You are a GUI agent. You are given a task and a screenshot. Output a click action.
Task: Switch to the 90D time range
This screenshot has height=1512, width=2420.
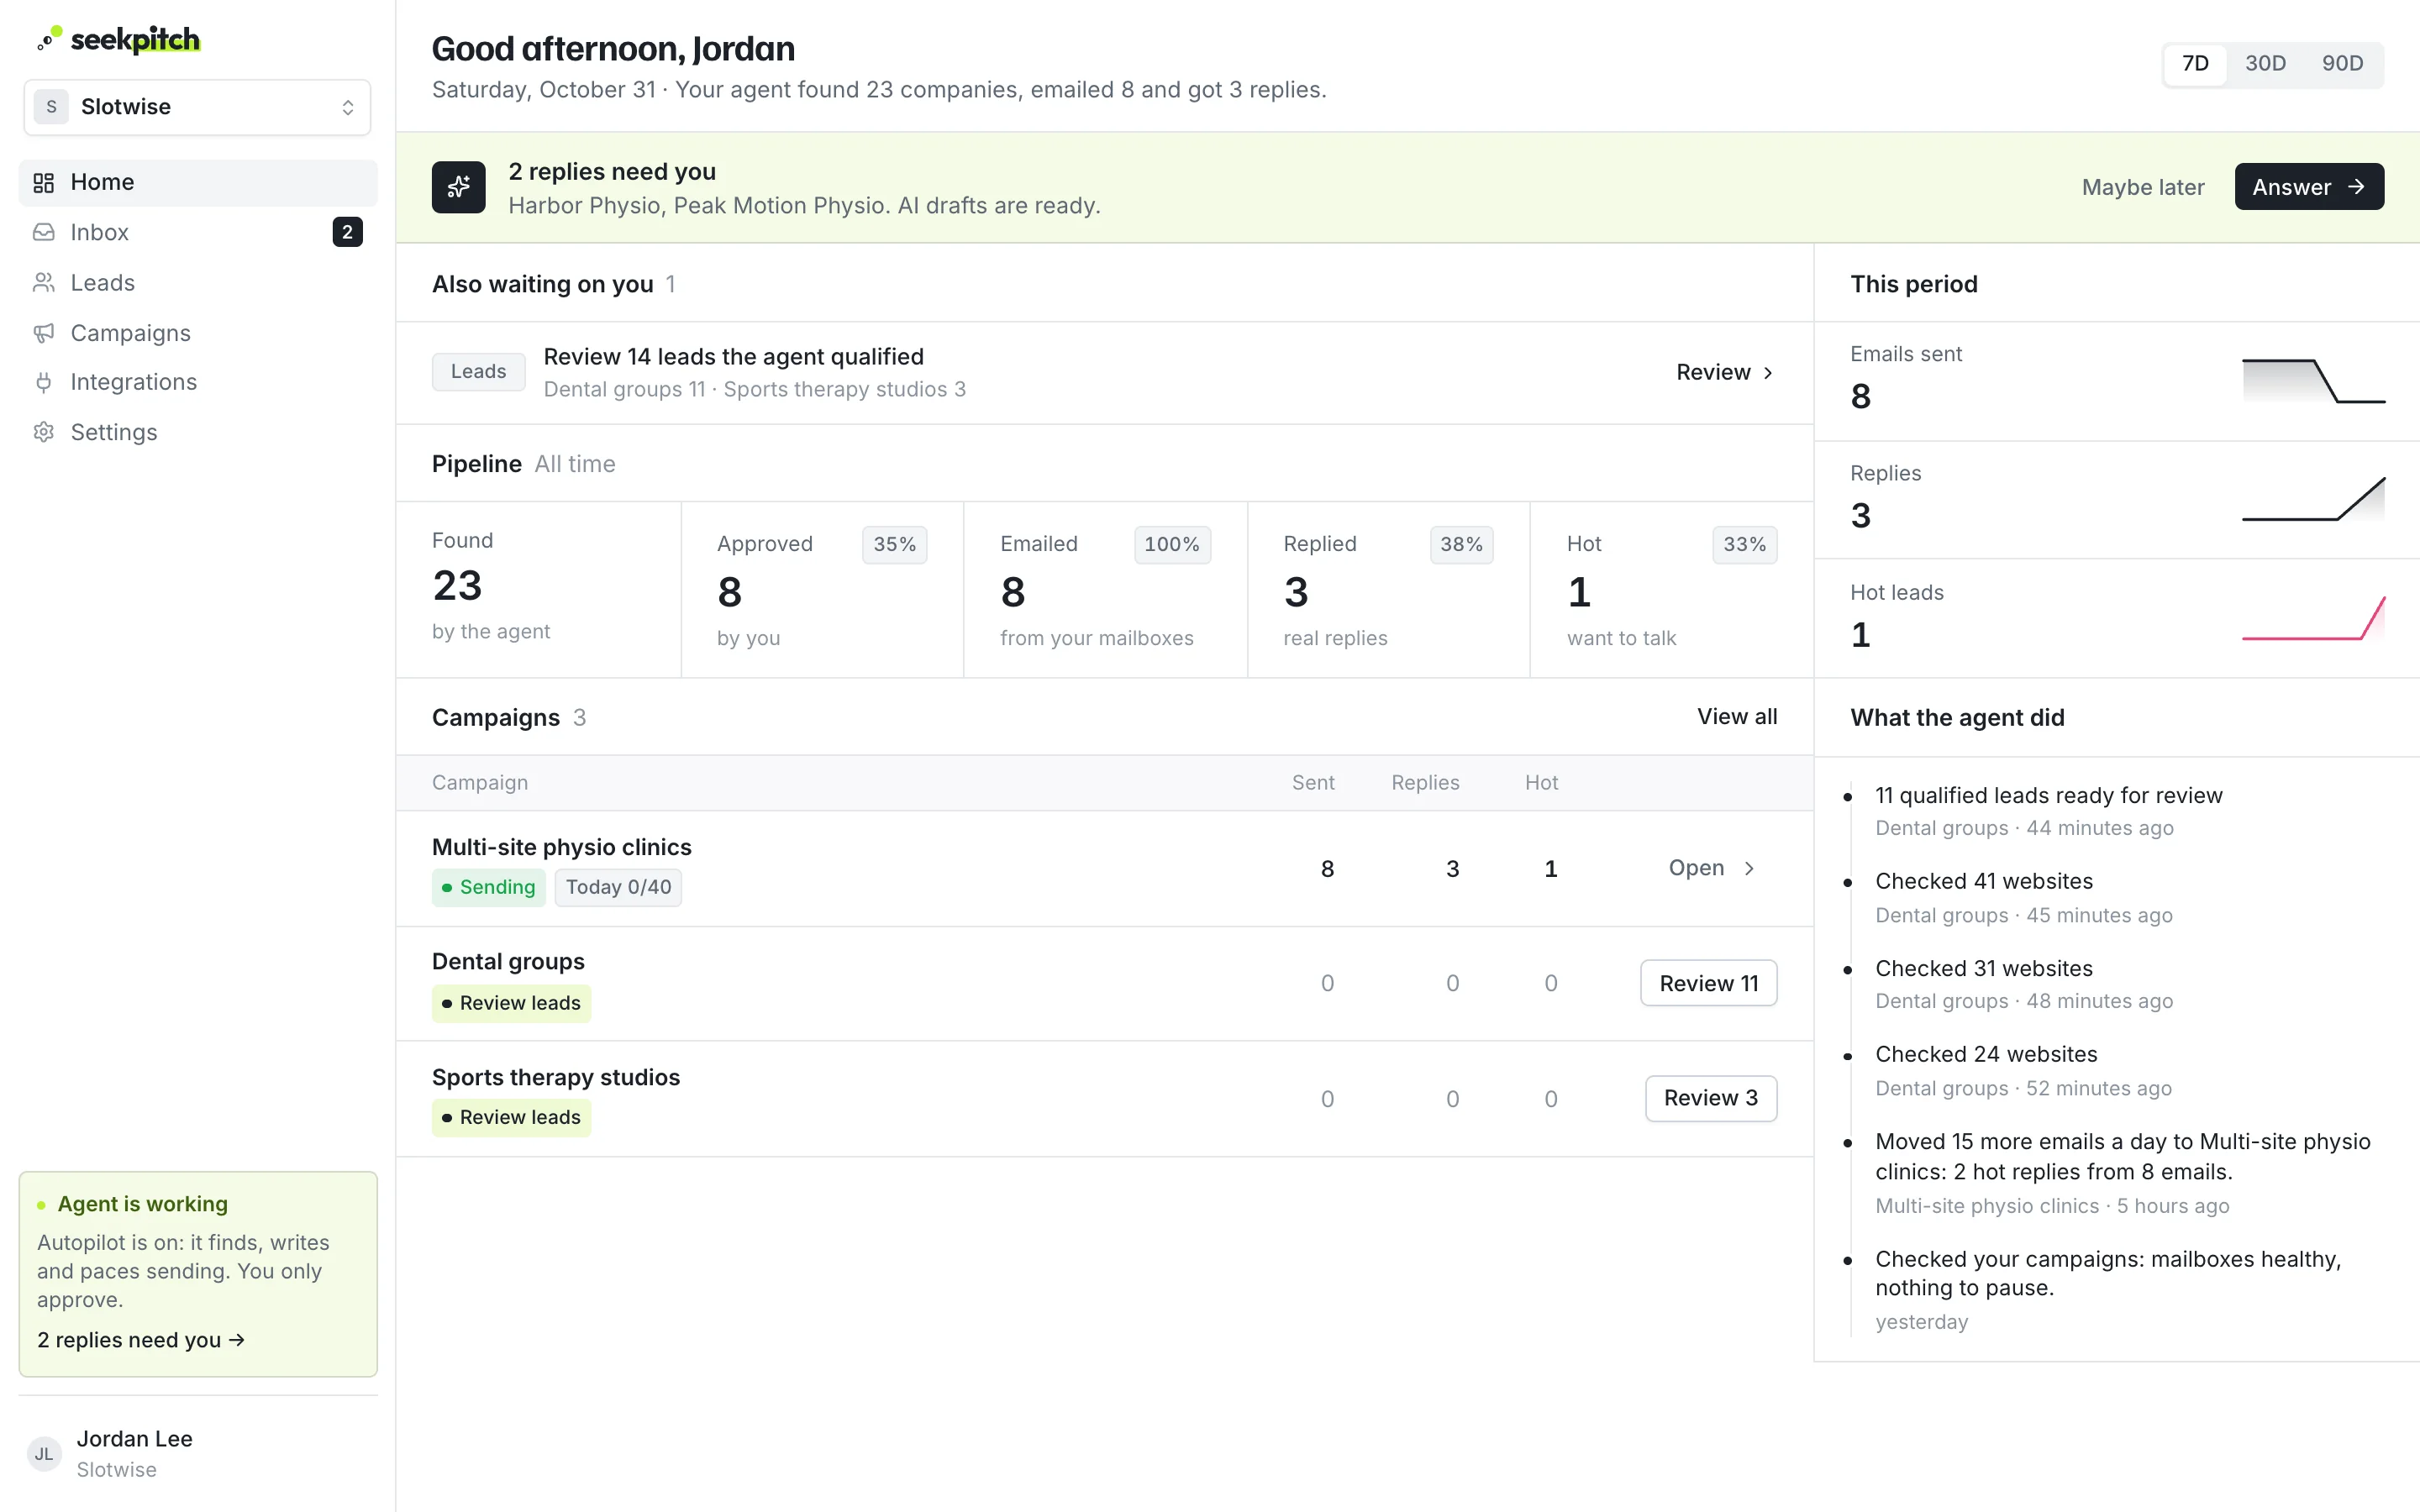tap(2342, 64)
